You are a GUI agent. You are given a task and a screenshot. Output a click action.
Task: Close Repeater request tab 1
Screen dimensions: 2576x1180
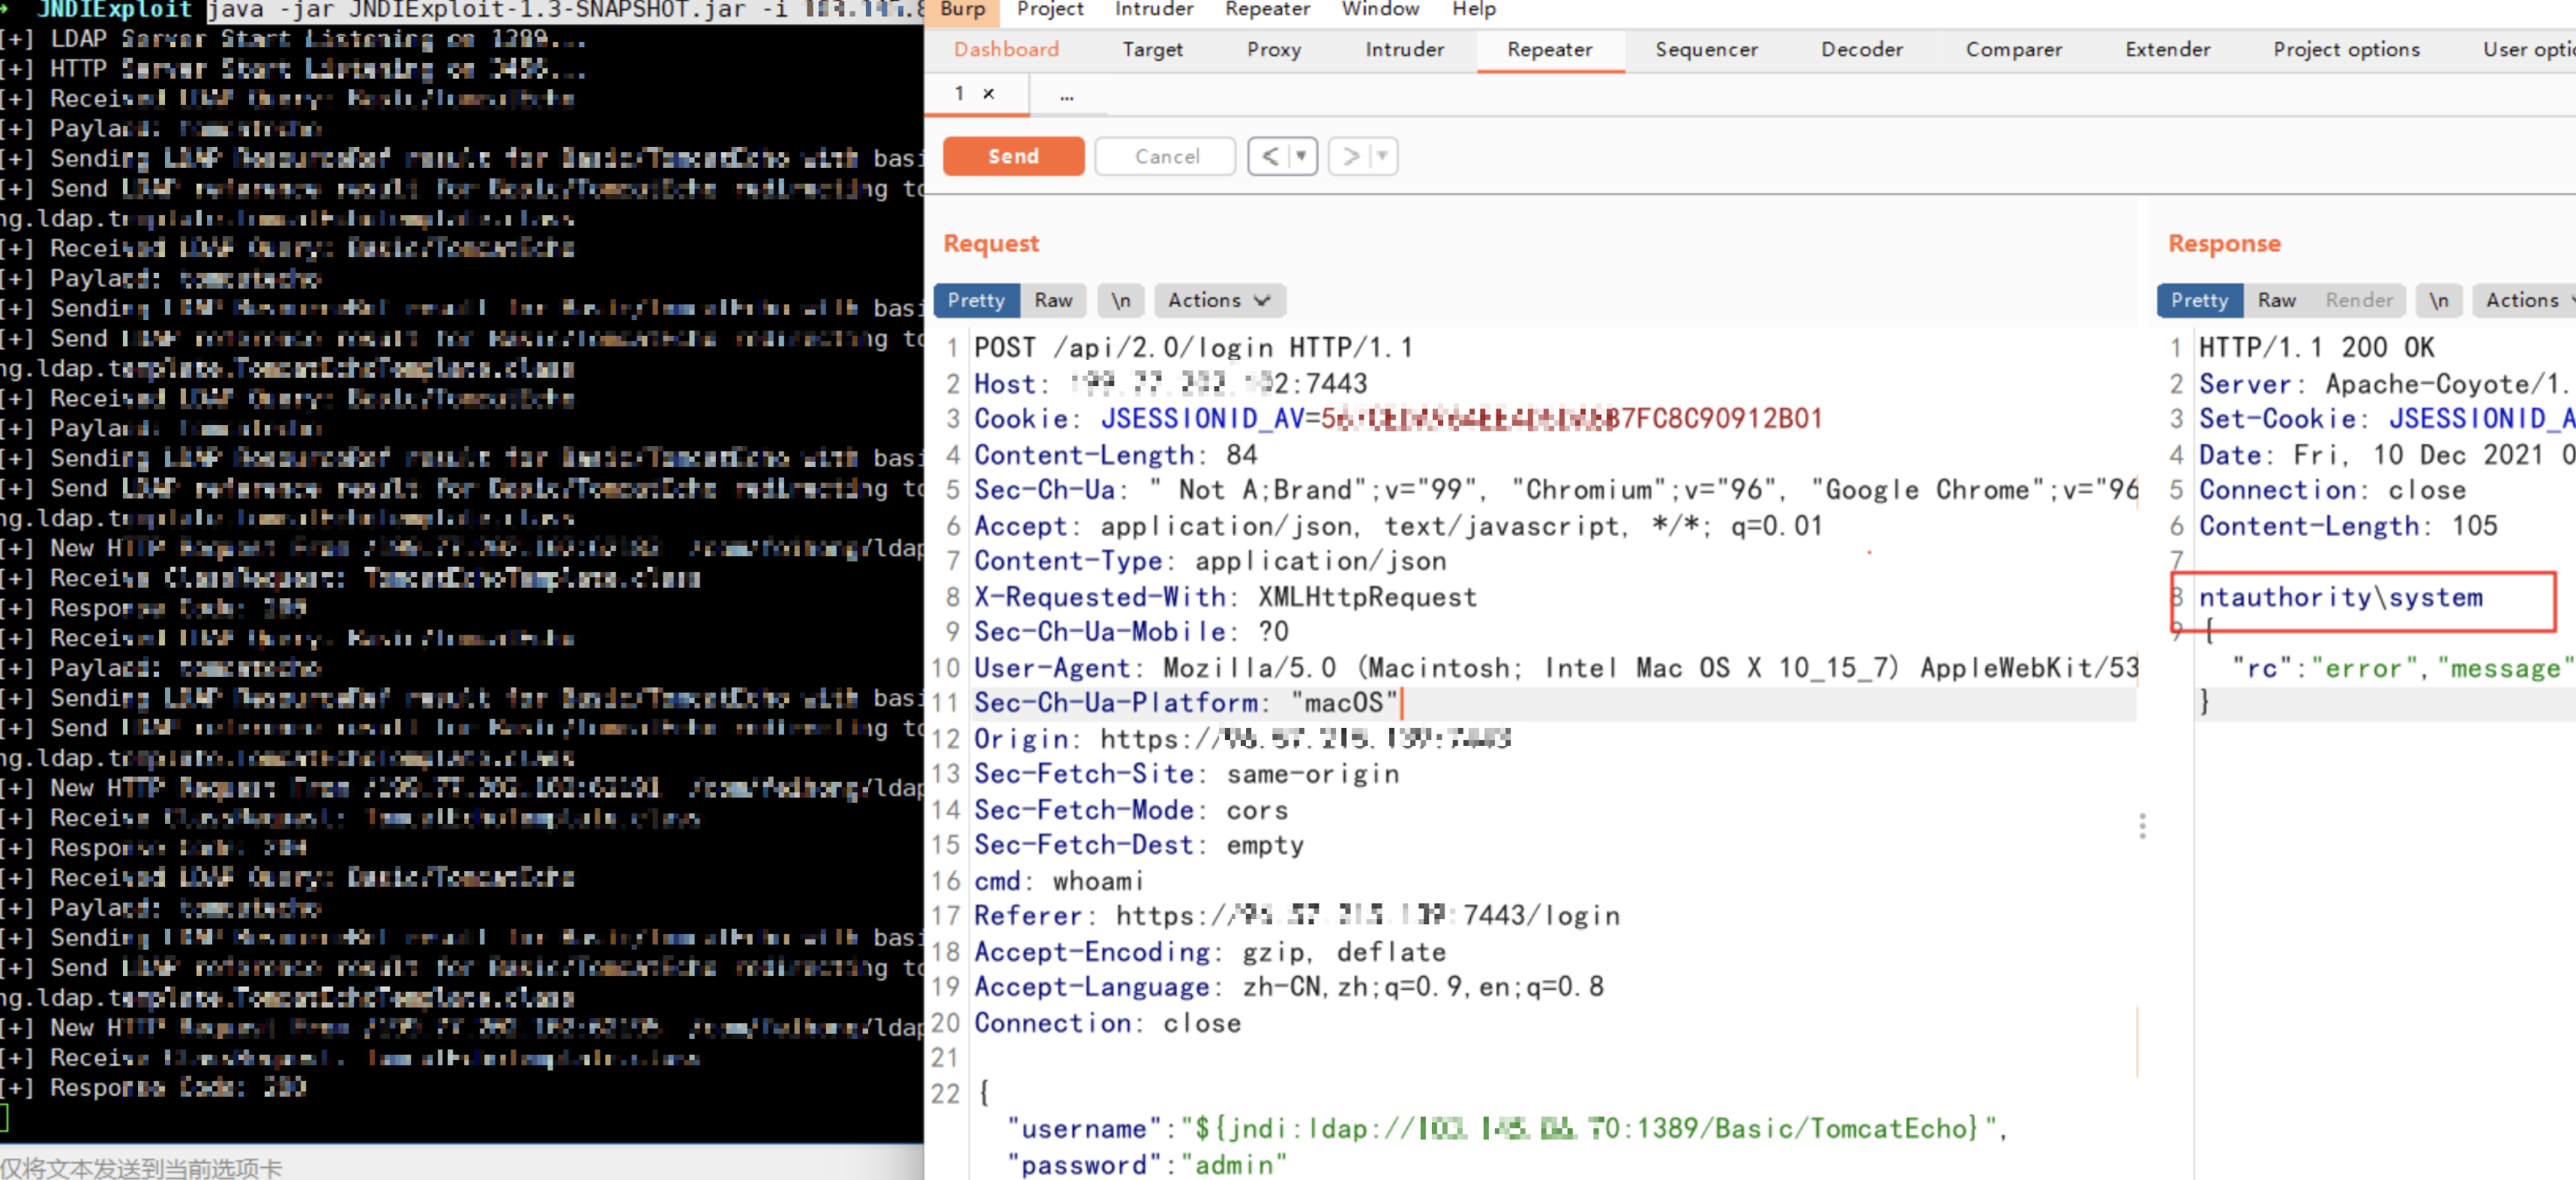(989, 93)
